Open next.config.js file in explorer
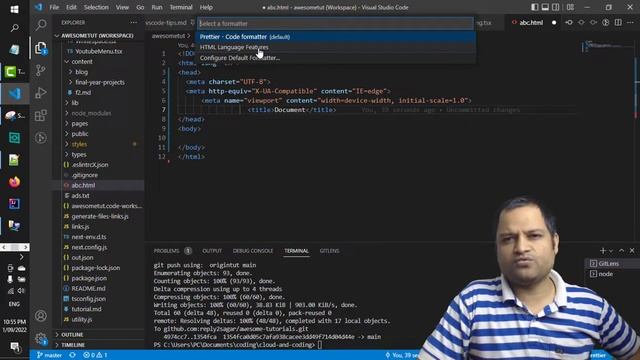The width and height of the screenshot is (640, 360). tap(98, 247)
